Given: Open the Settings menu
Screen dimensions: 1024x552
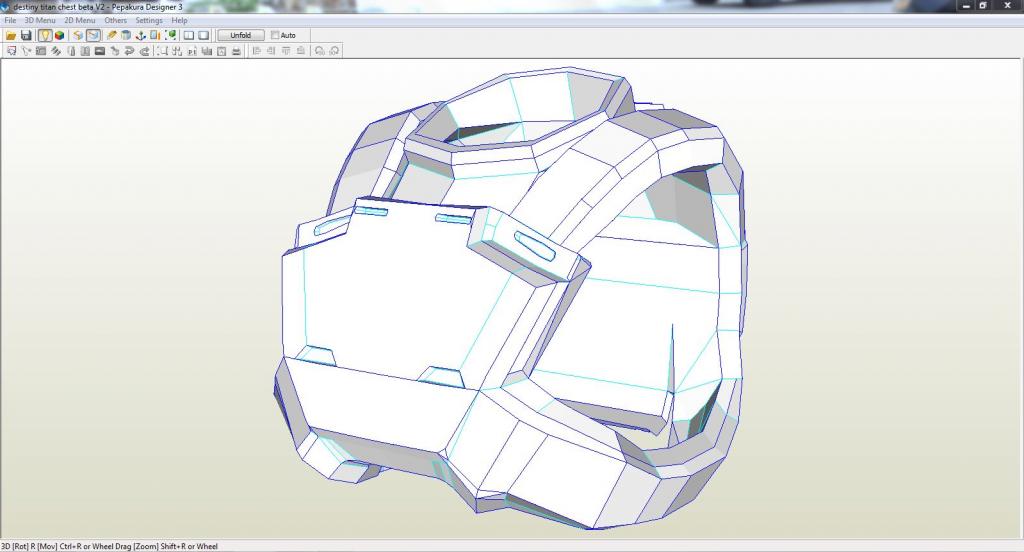Looking at the screenshot, I should coord(149,20).
